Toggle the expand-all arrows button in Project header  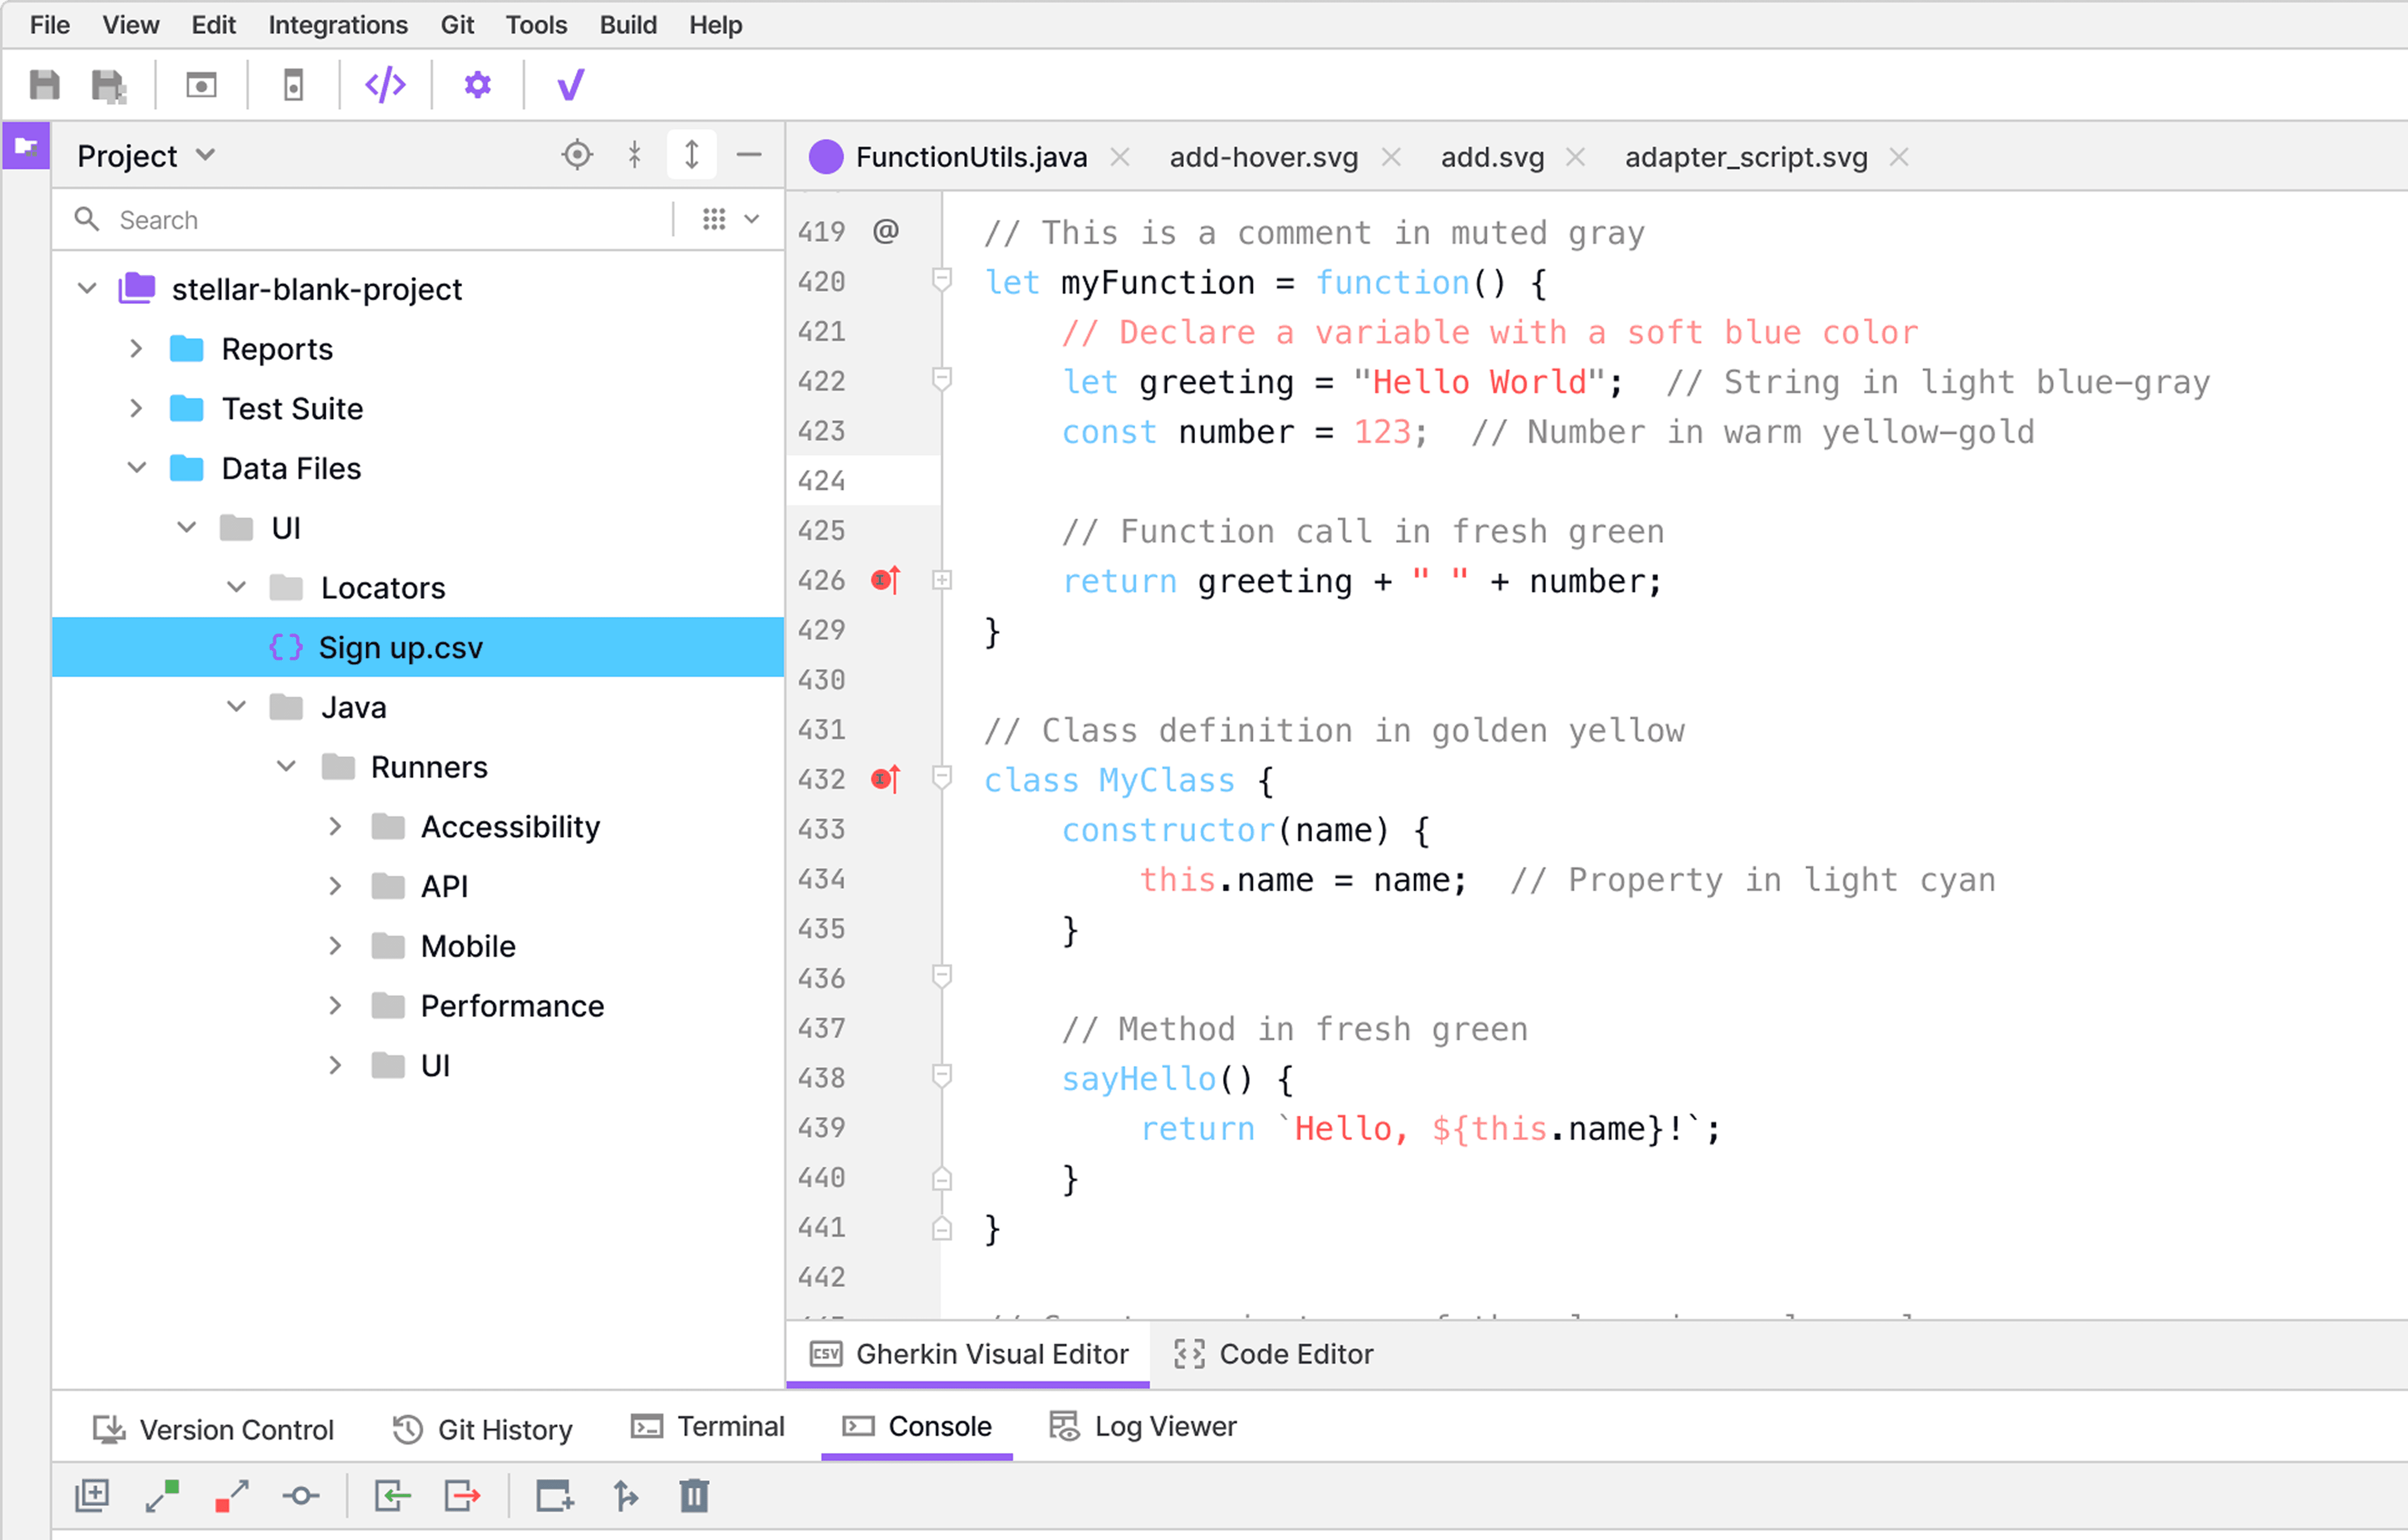[x=691, y=155]
